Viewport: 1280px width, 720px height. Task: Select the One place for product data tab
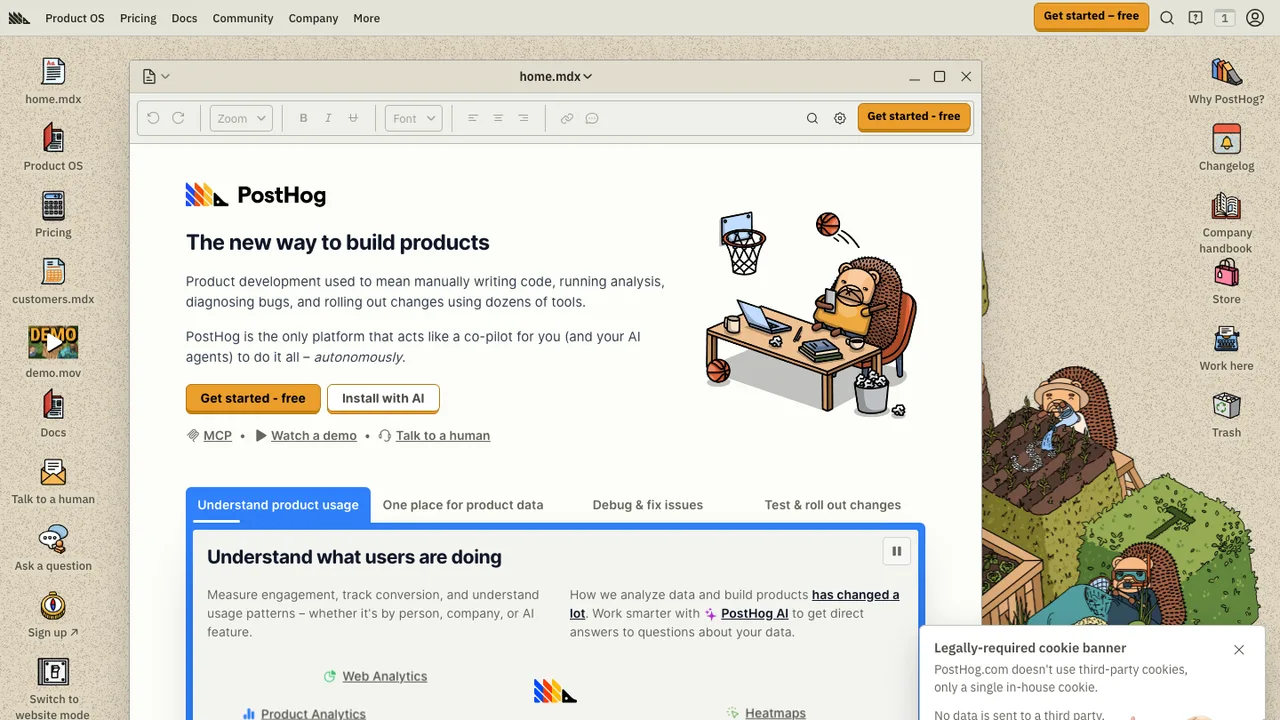tap(463, 505)
